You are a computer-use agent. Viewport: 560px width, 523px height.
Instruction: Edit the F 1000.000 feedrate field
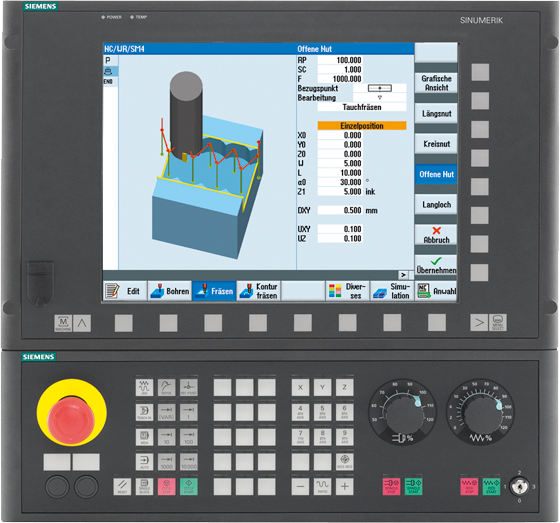[340, 79]
